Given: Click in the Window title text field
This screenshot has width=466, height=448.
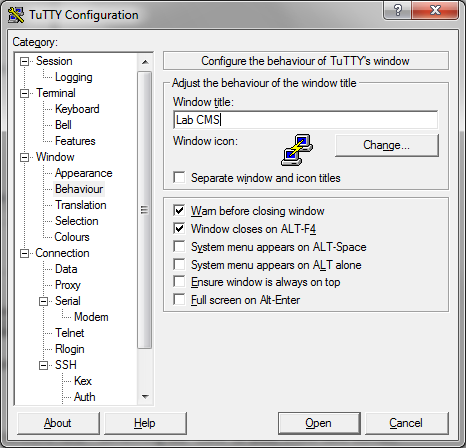Looking at the screenshot, I should [x=305, y=120].
